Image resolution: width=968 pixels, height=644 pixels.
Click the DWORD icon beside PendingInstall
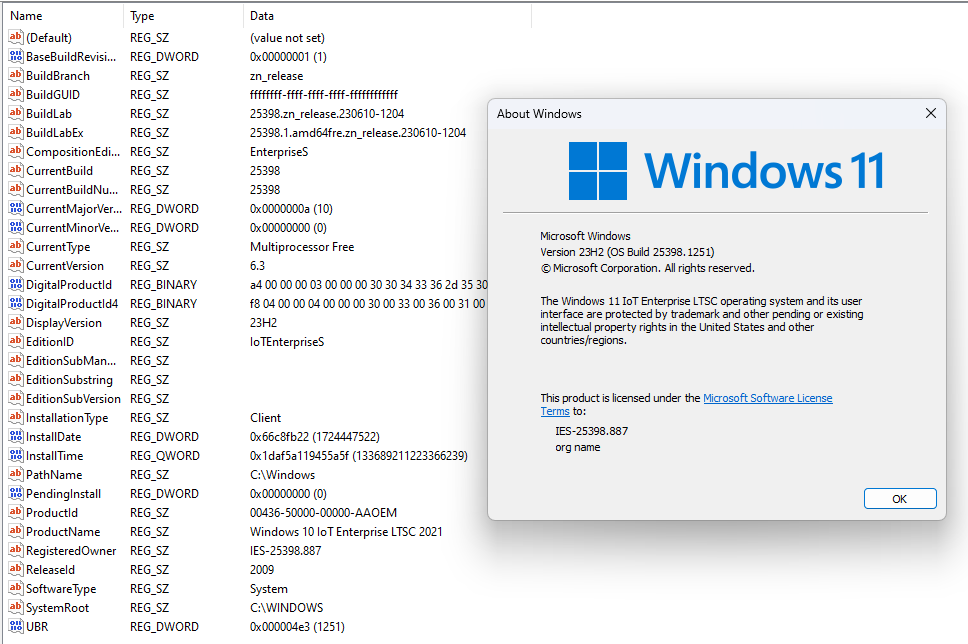coord(15,493)
